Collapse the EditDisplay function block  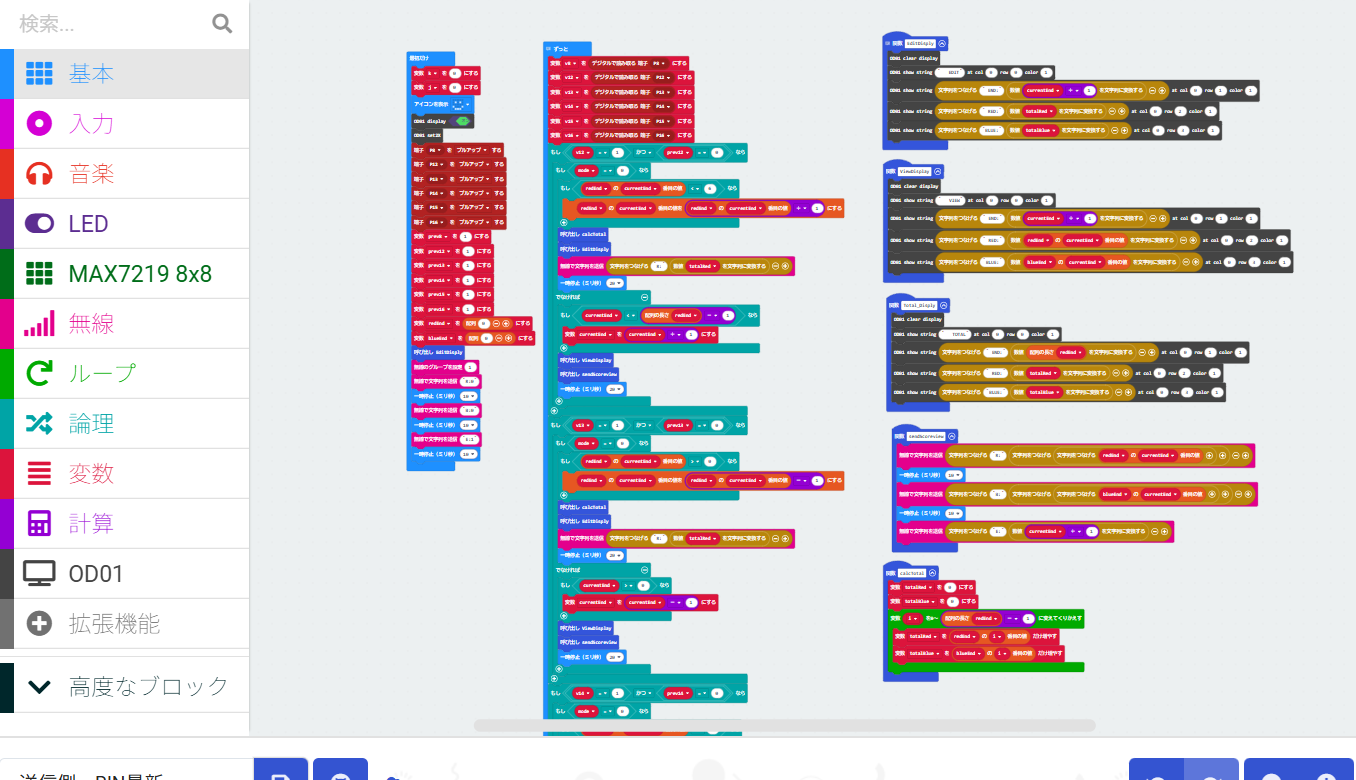943,44
